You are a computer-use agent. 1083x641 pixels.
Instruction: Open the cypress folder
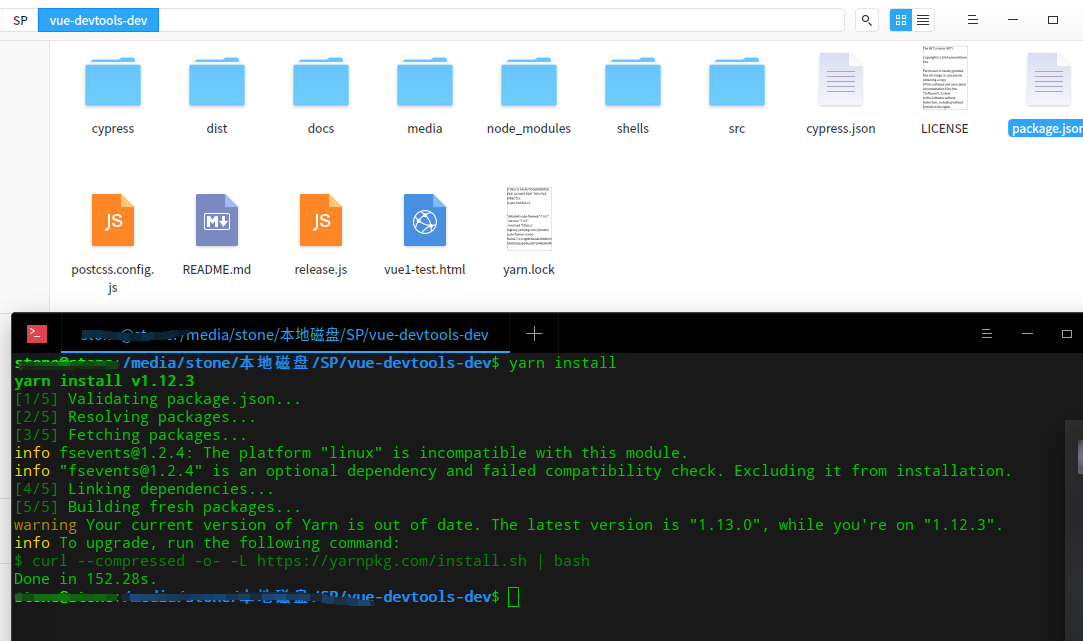pyautogui.click(x=113, y=82)
